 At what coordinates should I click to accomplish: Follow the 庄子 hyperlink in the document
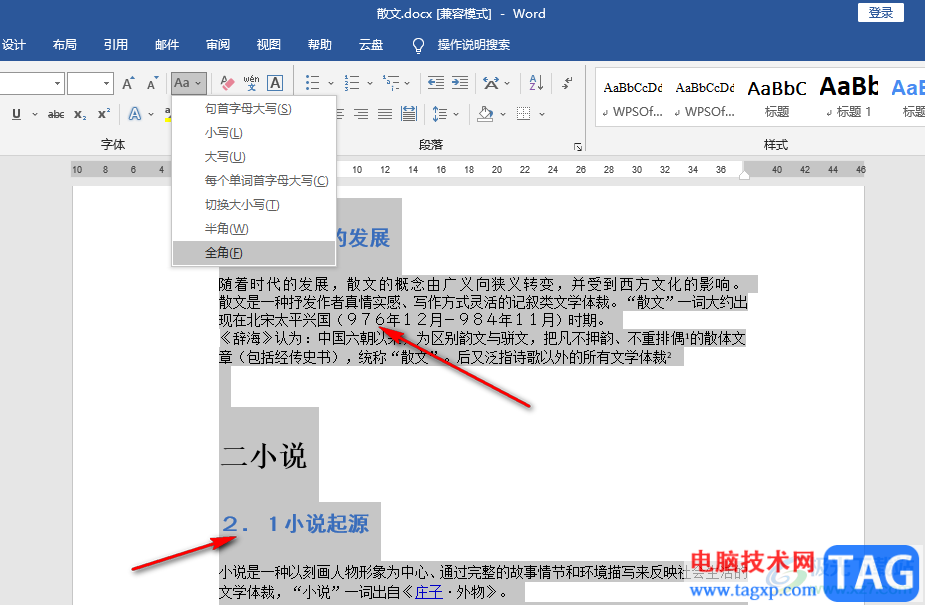tap(429, 591)
